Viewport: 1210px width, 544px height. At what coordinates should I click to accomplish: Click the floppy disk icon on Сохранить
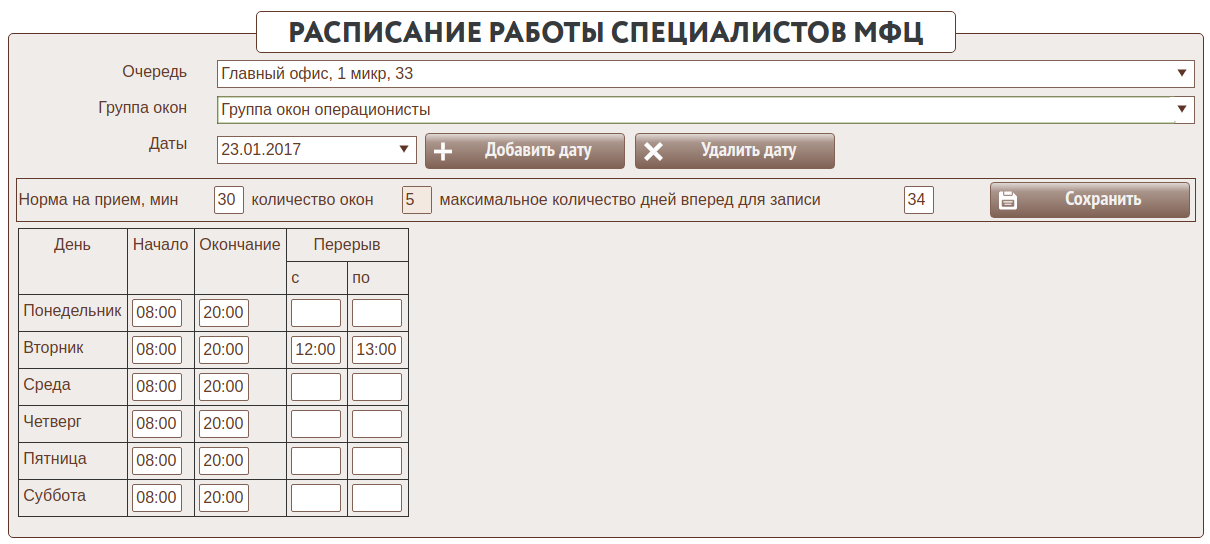pyautogui.click(x=1008, y=200)
